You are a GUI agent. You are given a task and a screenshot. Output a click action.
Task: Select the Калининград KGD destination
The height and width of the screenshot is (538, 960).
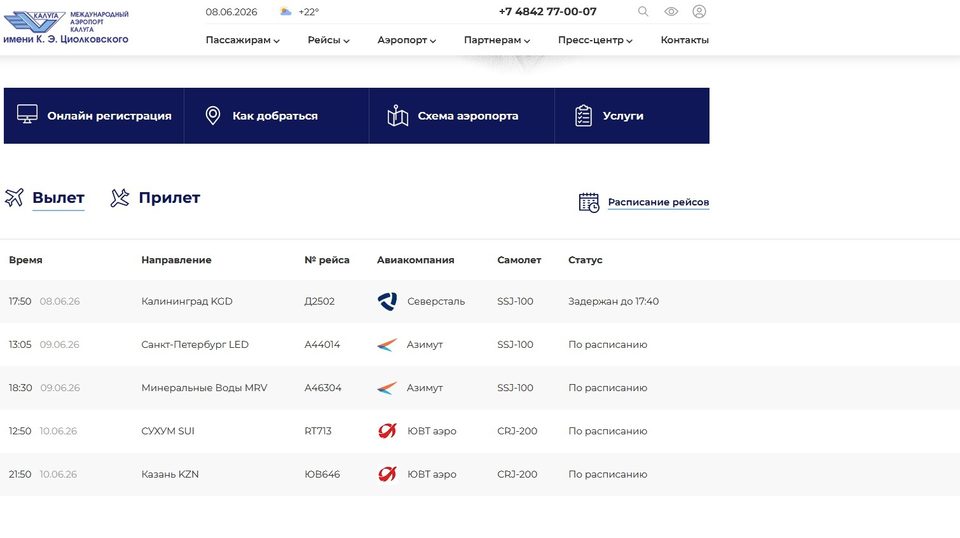tap(187, 301)
